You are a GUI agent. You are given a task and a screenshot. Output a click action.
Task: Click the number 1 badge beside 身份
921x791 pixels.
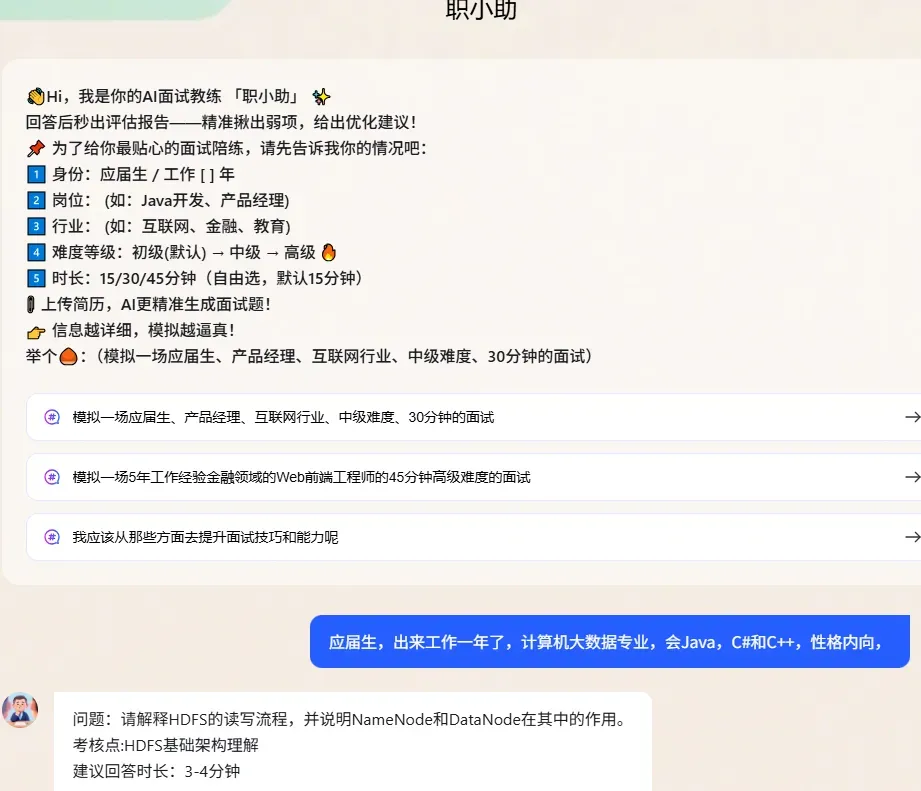(36, 174)
